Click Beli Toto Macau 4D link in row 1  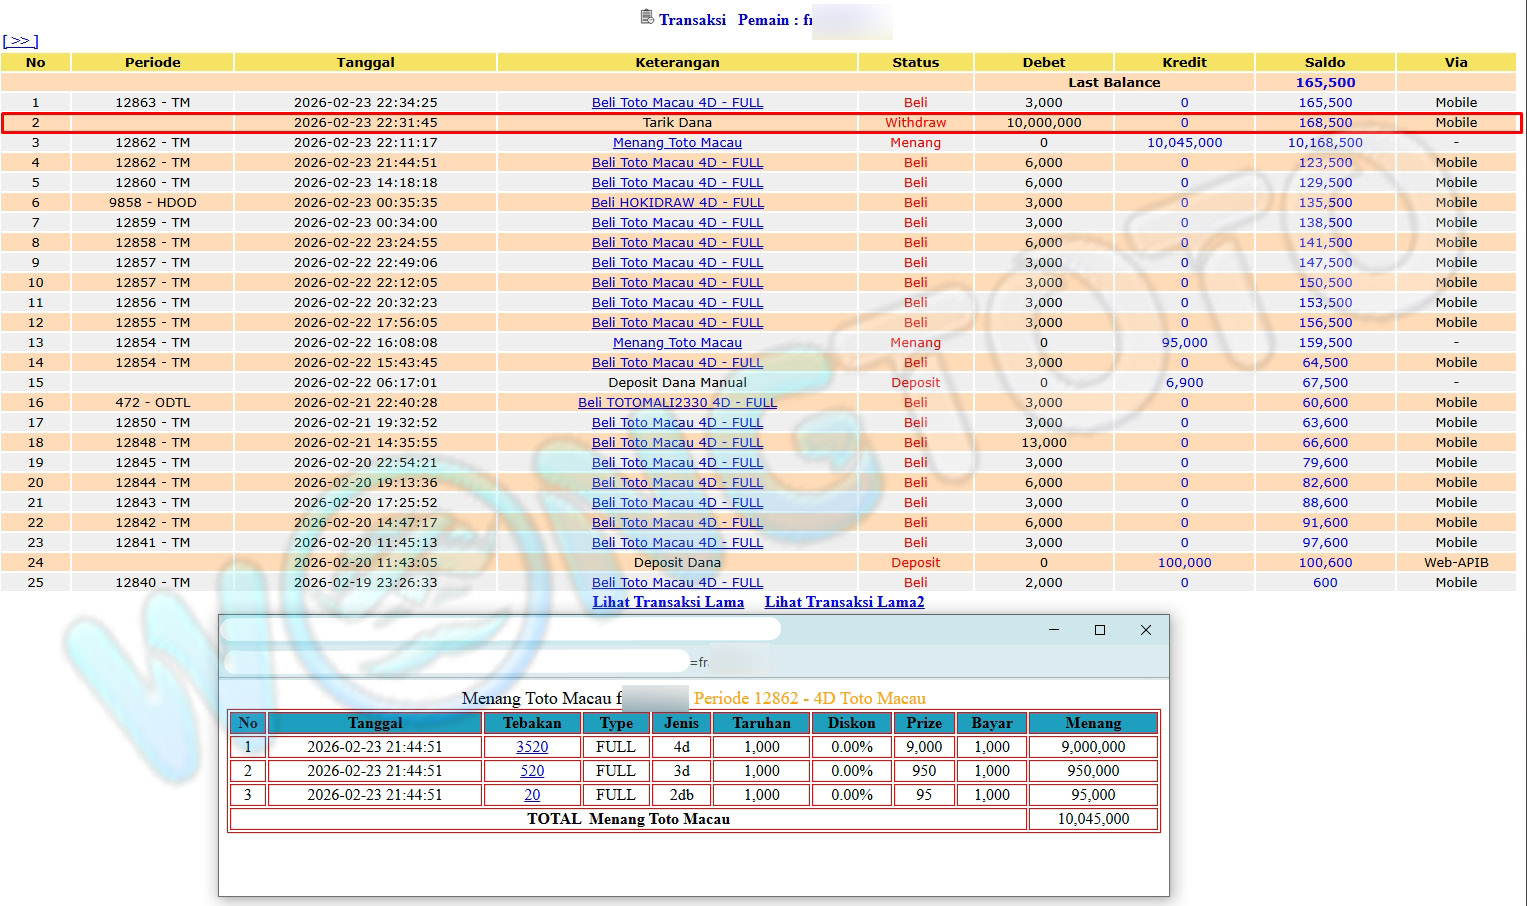click(677, 103)
